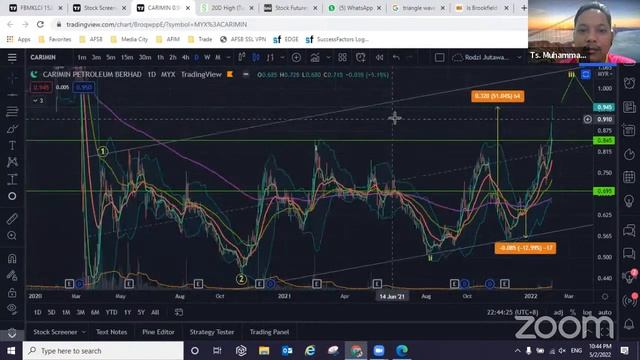Expand the indicator templates dropdown arrow
Screen dimensions: 640x360
[328, 58]
